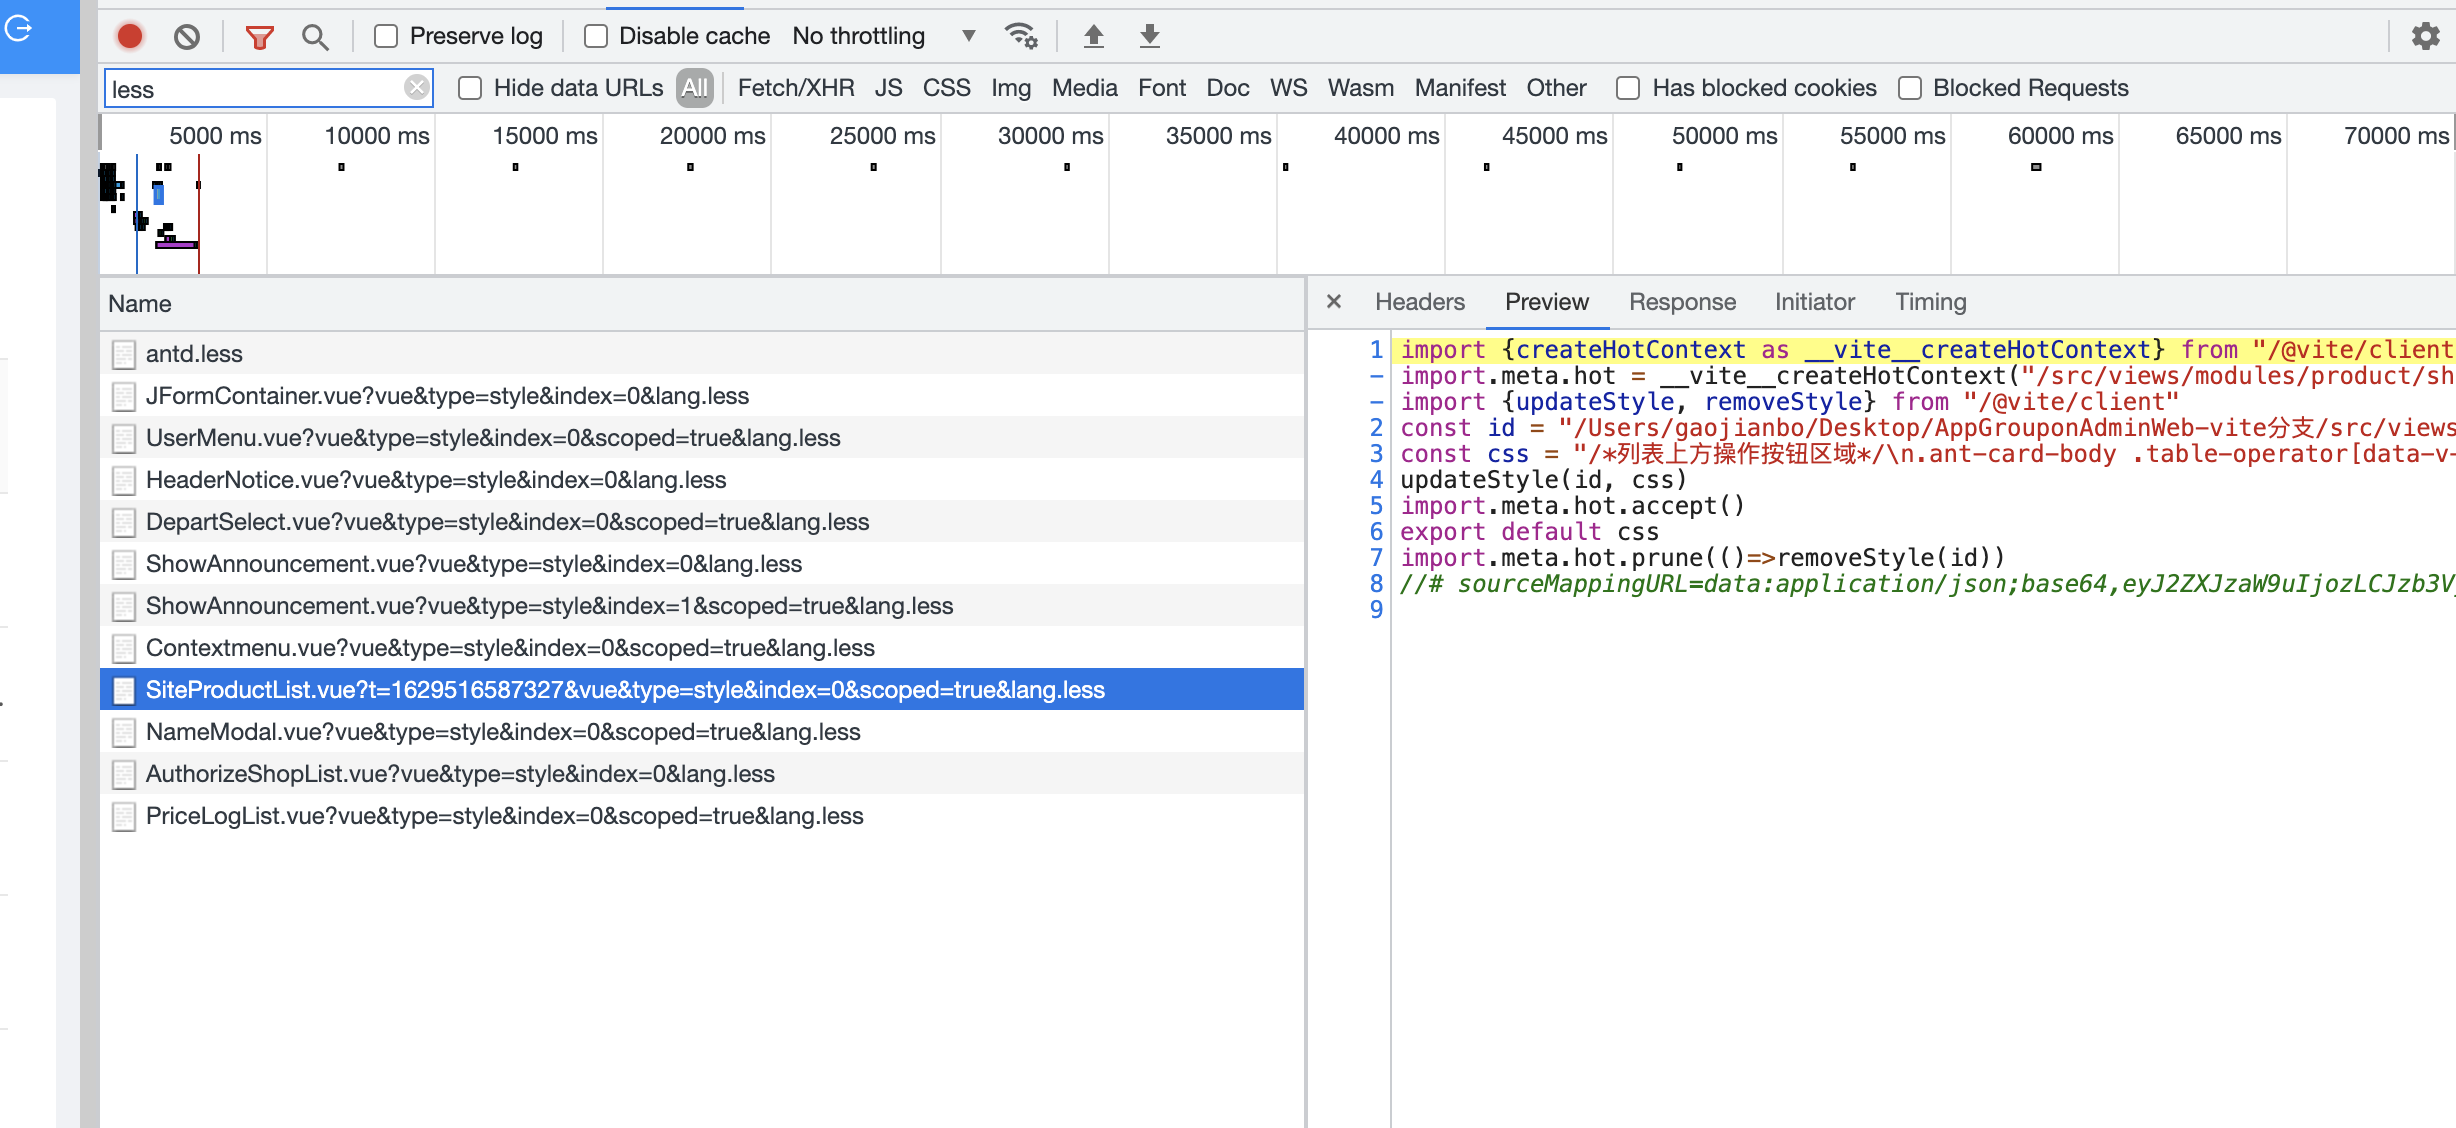Image resolution: width=2456 pixels, height=1128 pixels.
Task: Open network search
Action: click(316, 36)
